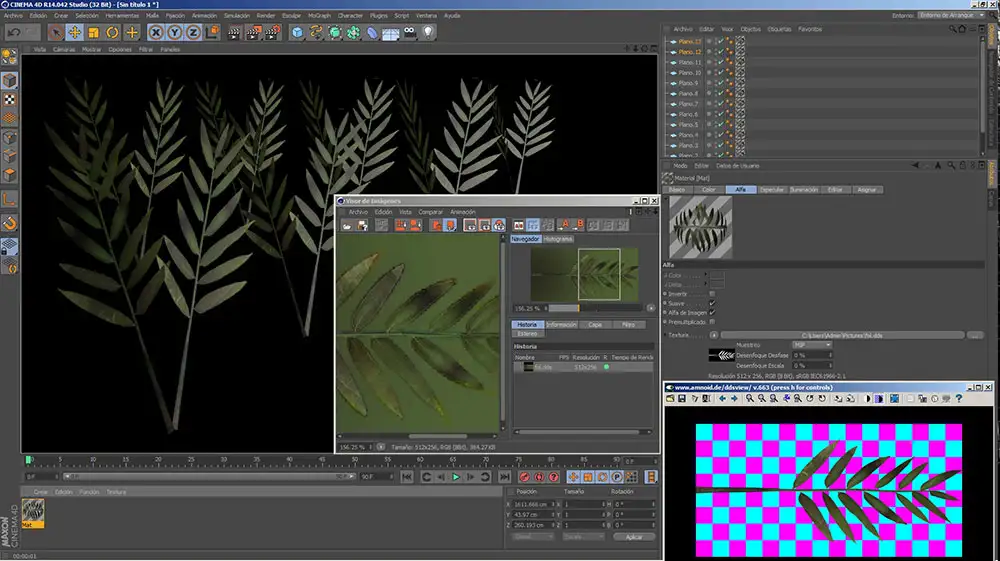Switch to Color tab in material attributes

[709, 189]
